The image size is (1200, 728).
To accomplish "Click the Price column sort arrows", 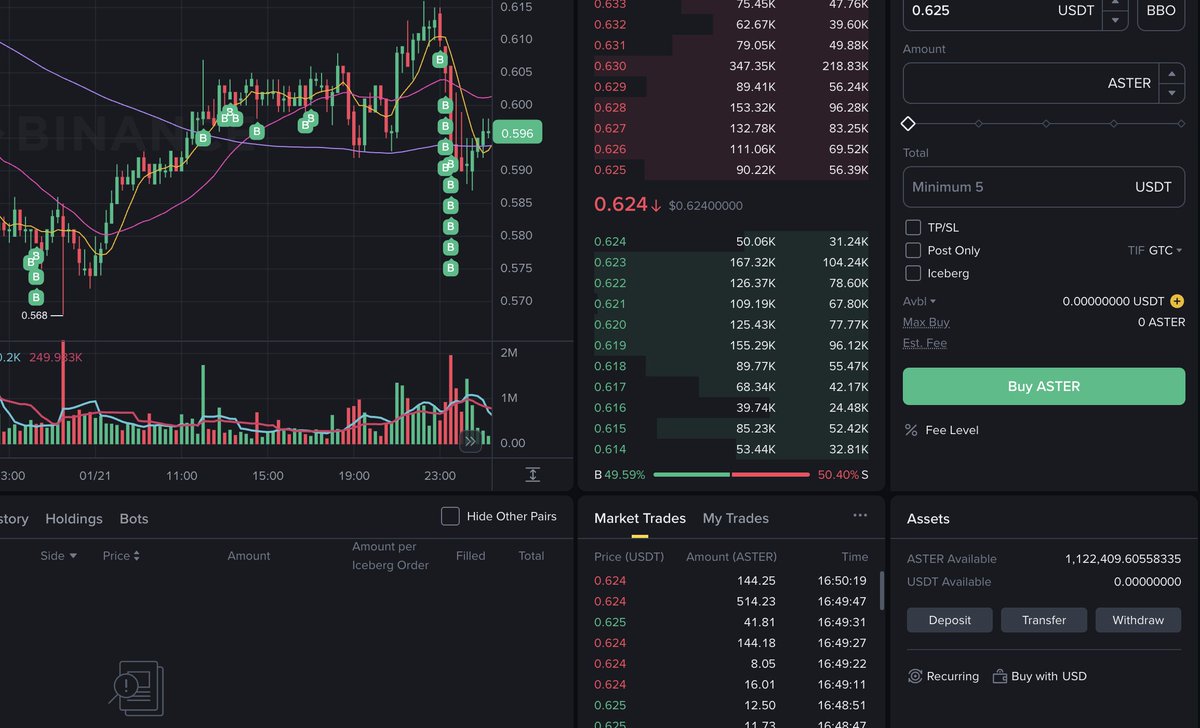I will (x=136, y=556).
